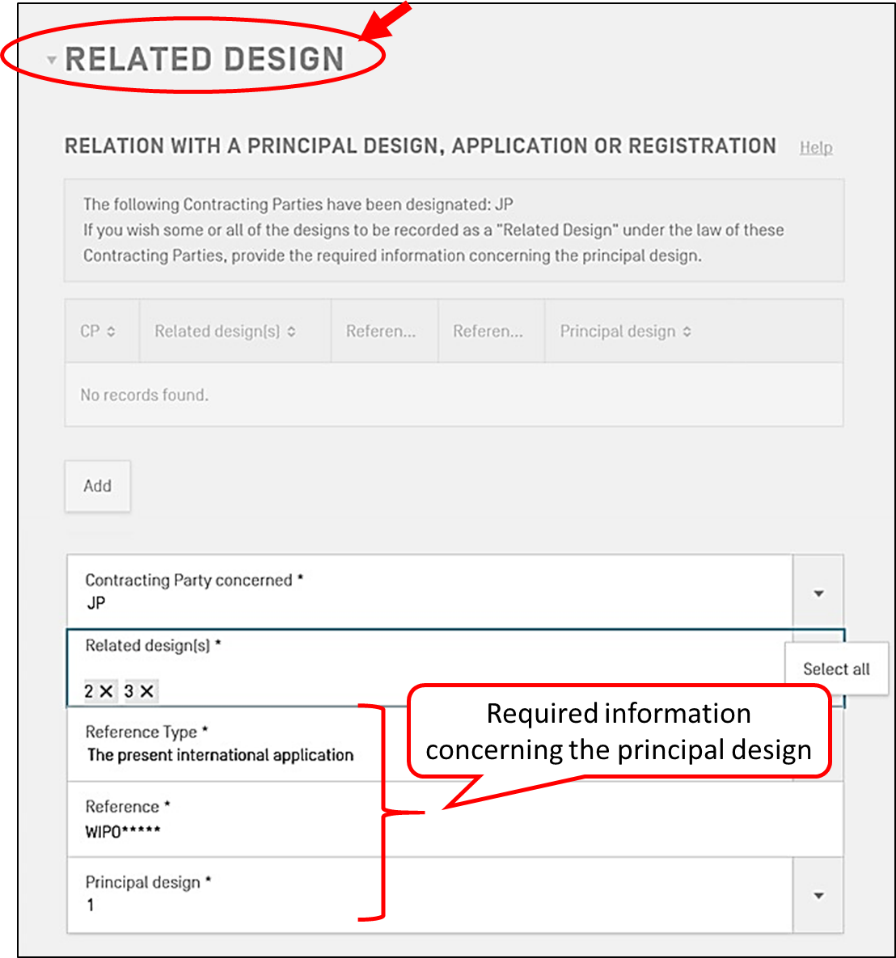Image resolution: width=896 pixels, height=958 pixels.
Task: Open Contracting Party concerned dropdown arrow
Action: pos(818,593)
